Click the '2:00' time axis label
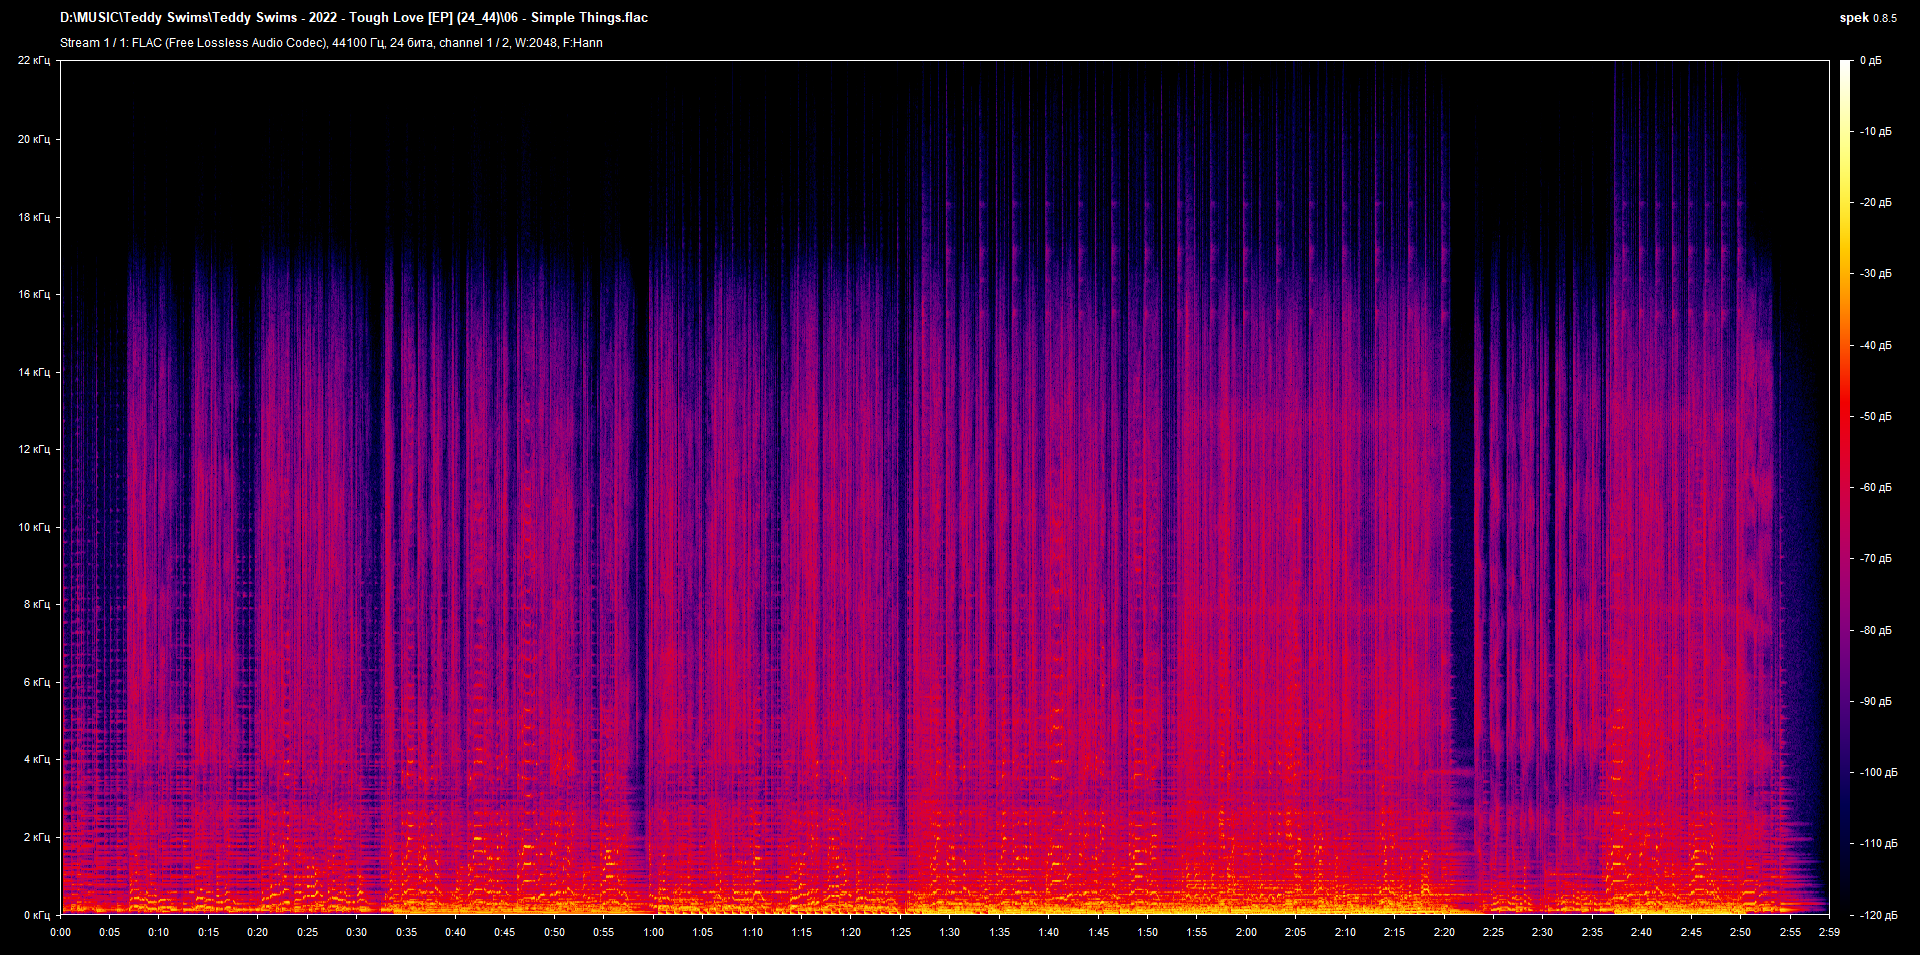This screenshot has height=955, width=1920. click(1246, 932)
